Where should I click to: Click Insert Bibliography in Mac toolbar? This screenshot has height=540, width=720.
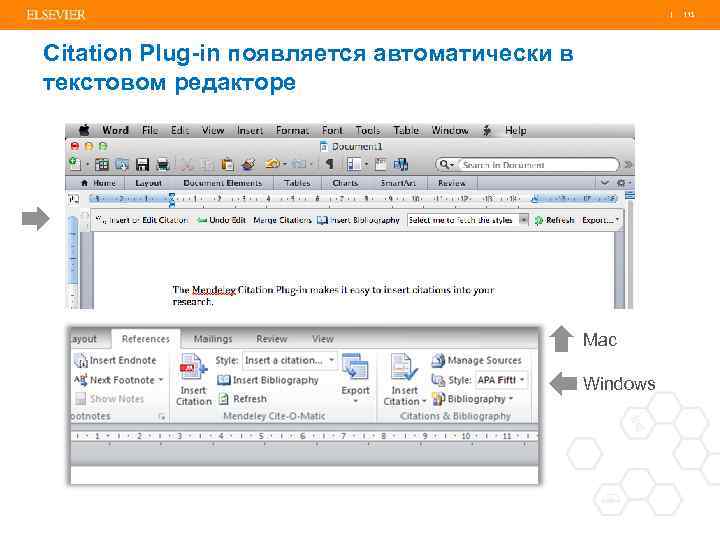tap(359, 220)
